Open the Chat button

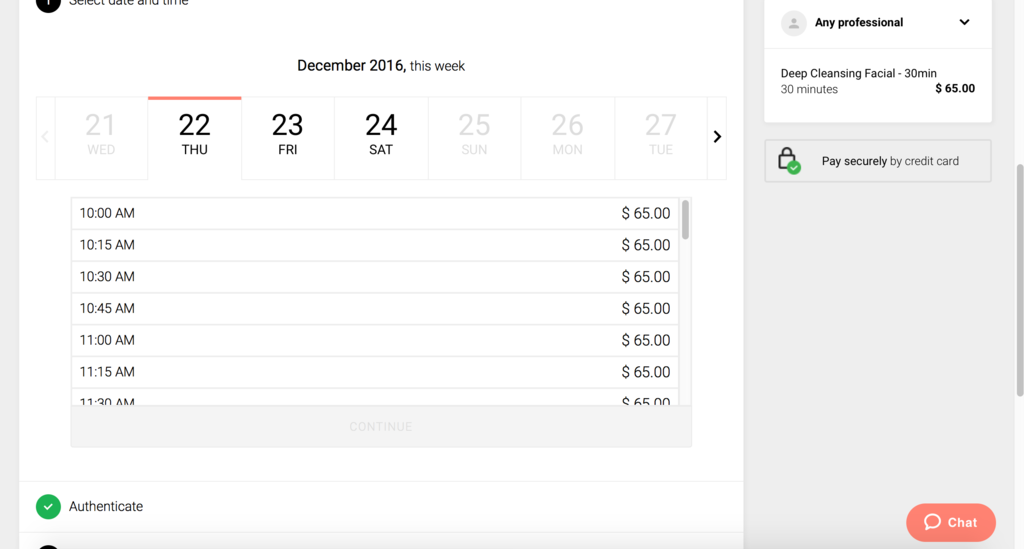click(951, 522)
